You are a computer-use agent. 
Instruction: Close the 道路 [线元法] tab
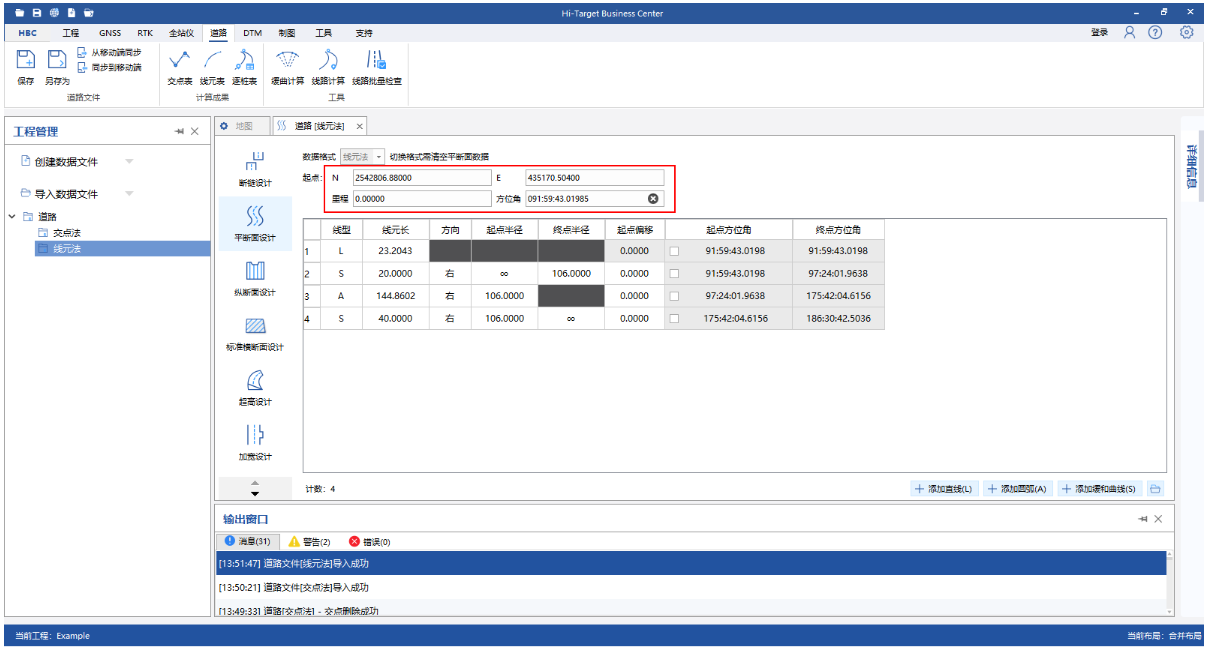[359, 126]
